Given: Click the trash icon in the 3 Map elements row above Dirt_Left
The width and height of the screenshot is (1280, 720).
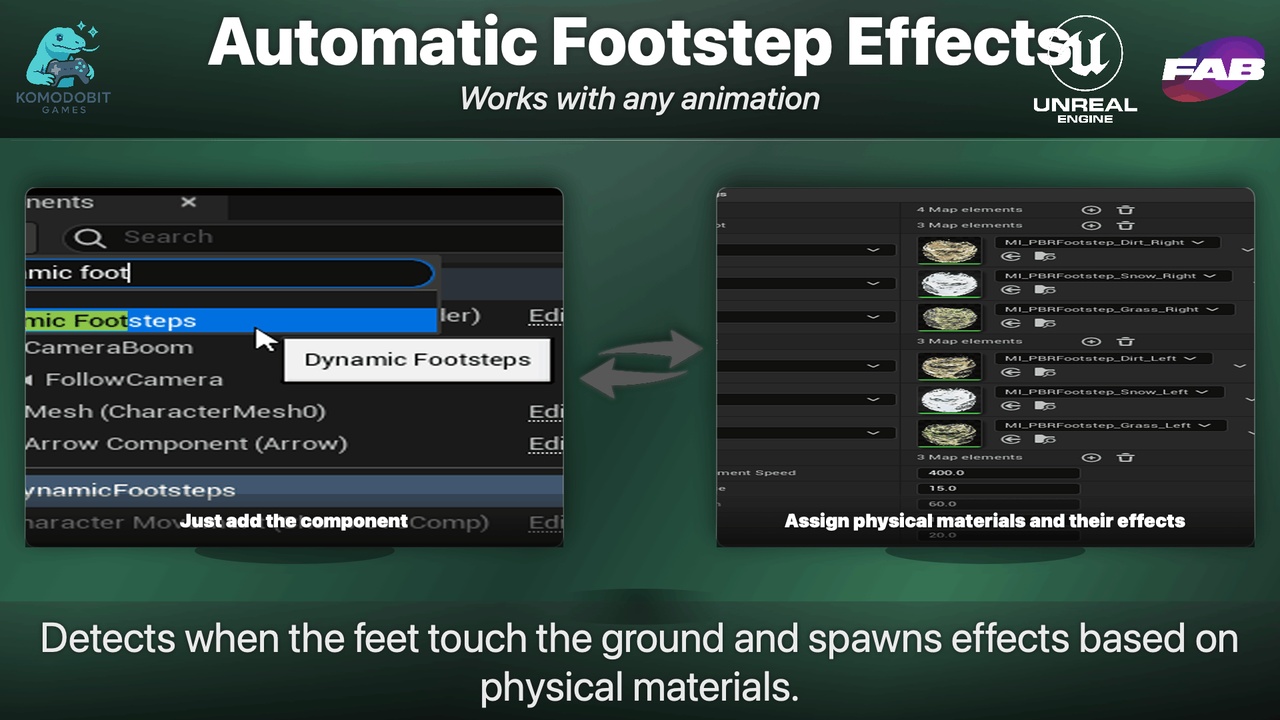Looking at the screenshot, I should 1125,341.
